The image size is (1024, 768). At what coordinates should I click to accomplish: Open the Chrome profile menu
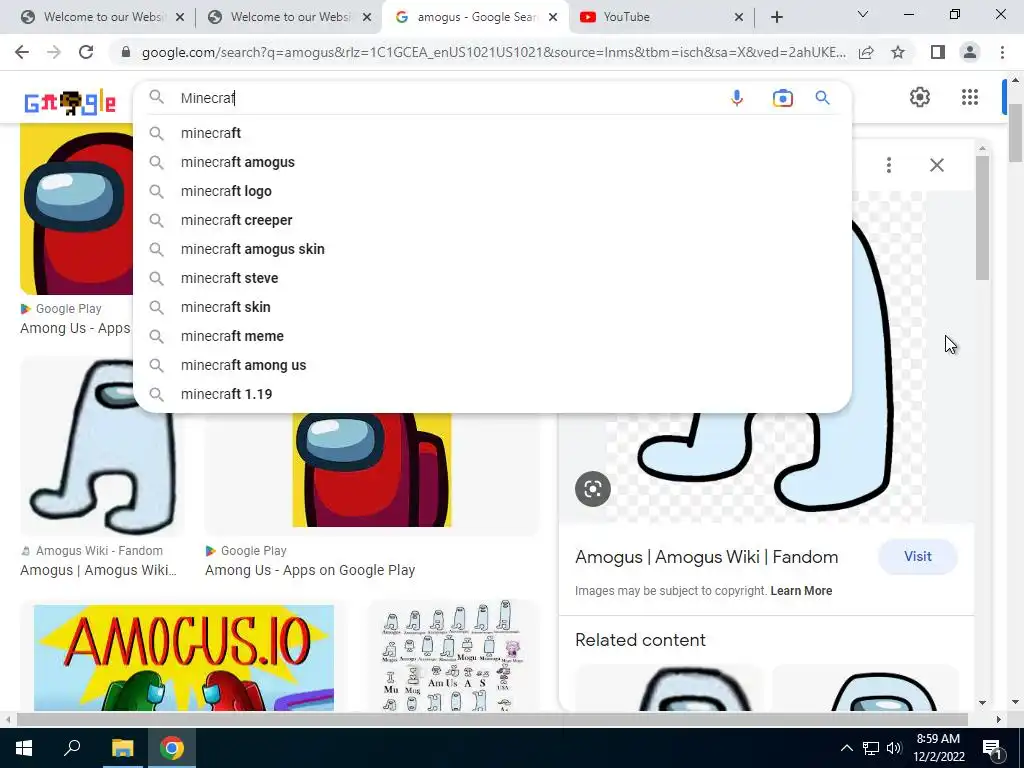pos(970,52)
